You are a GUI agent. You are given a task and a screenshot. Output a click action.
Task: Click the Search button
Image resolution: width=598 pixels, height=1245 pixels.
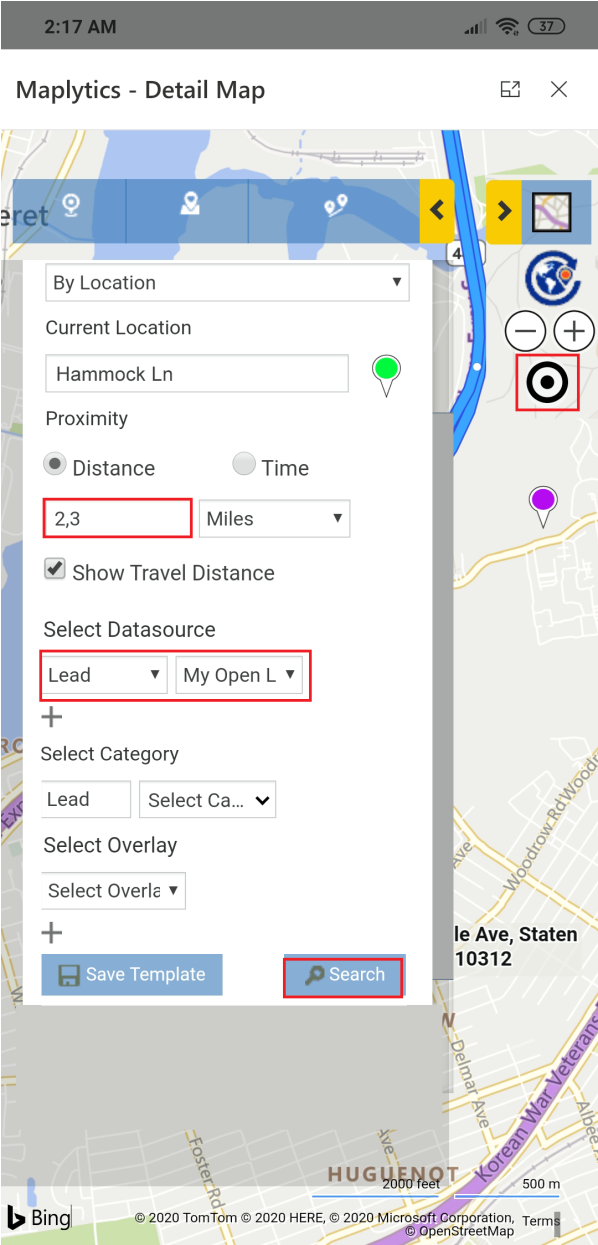[344, 975]
